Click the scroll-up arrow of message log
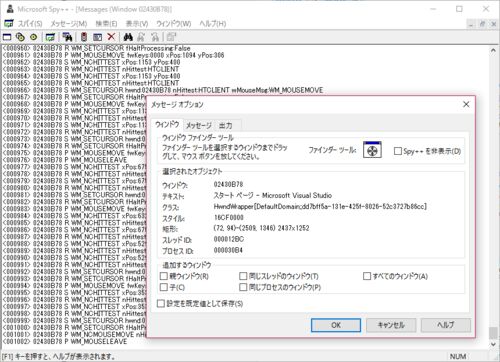The height and width of the screenshot is (362, 500). pos(493,50)
